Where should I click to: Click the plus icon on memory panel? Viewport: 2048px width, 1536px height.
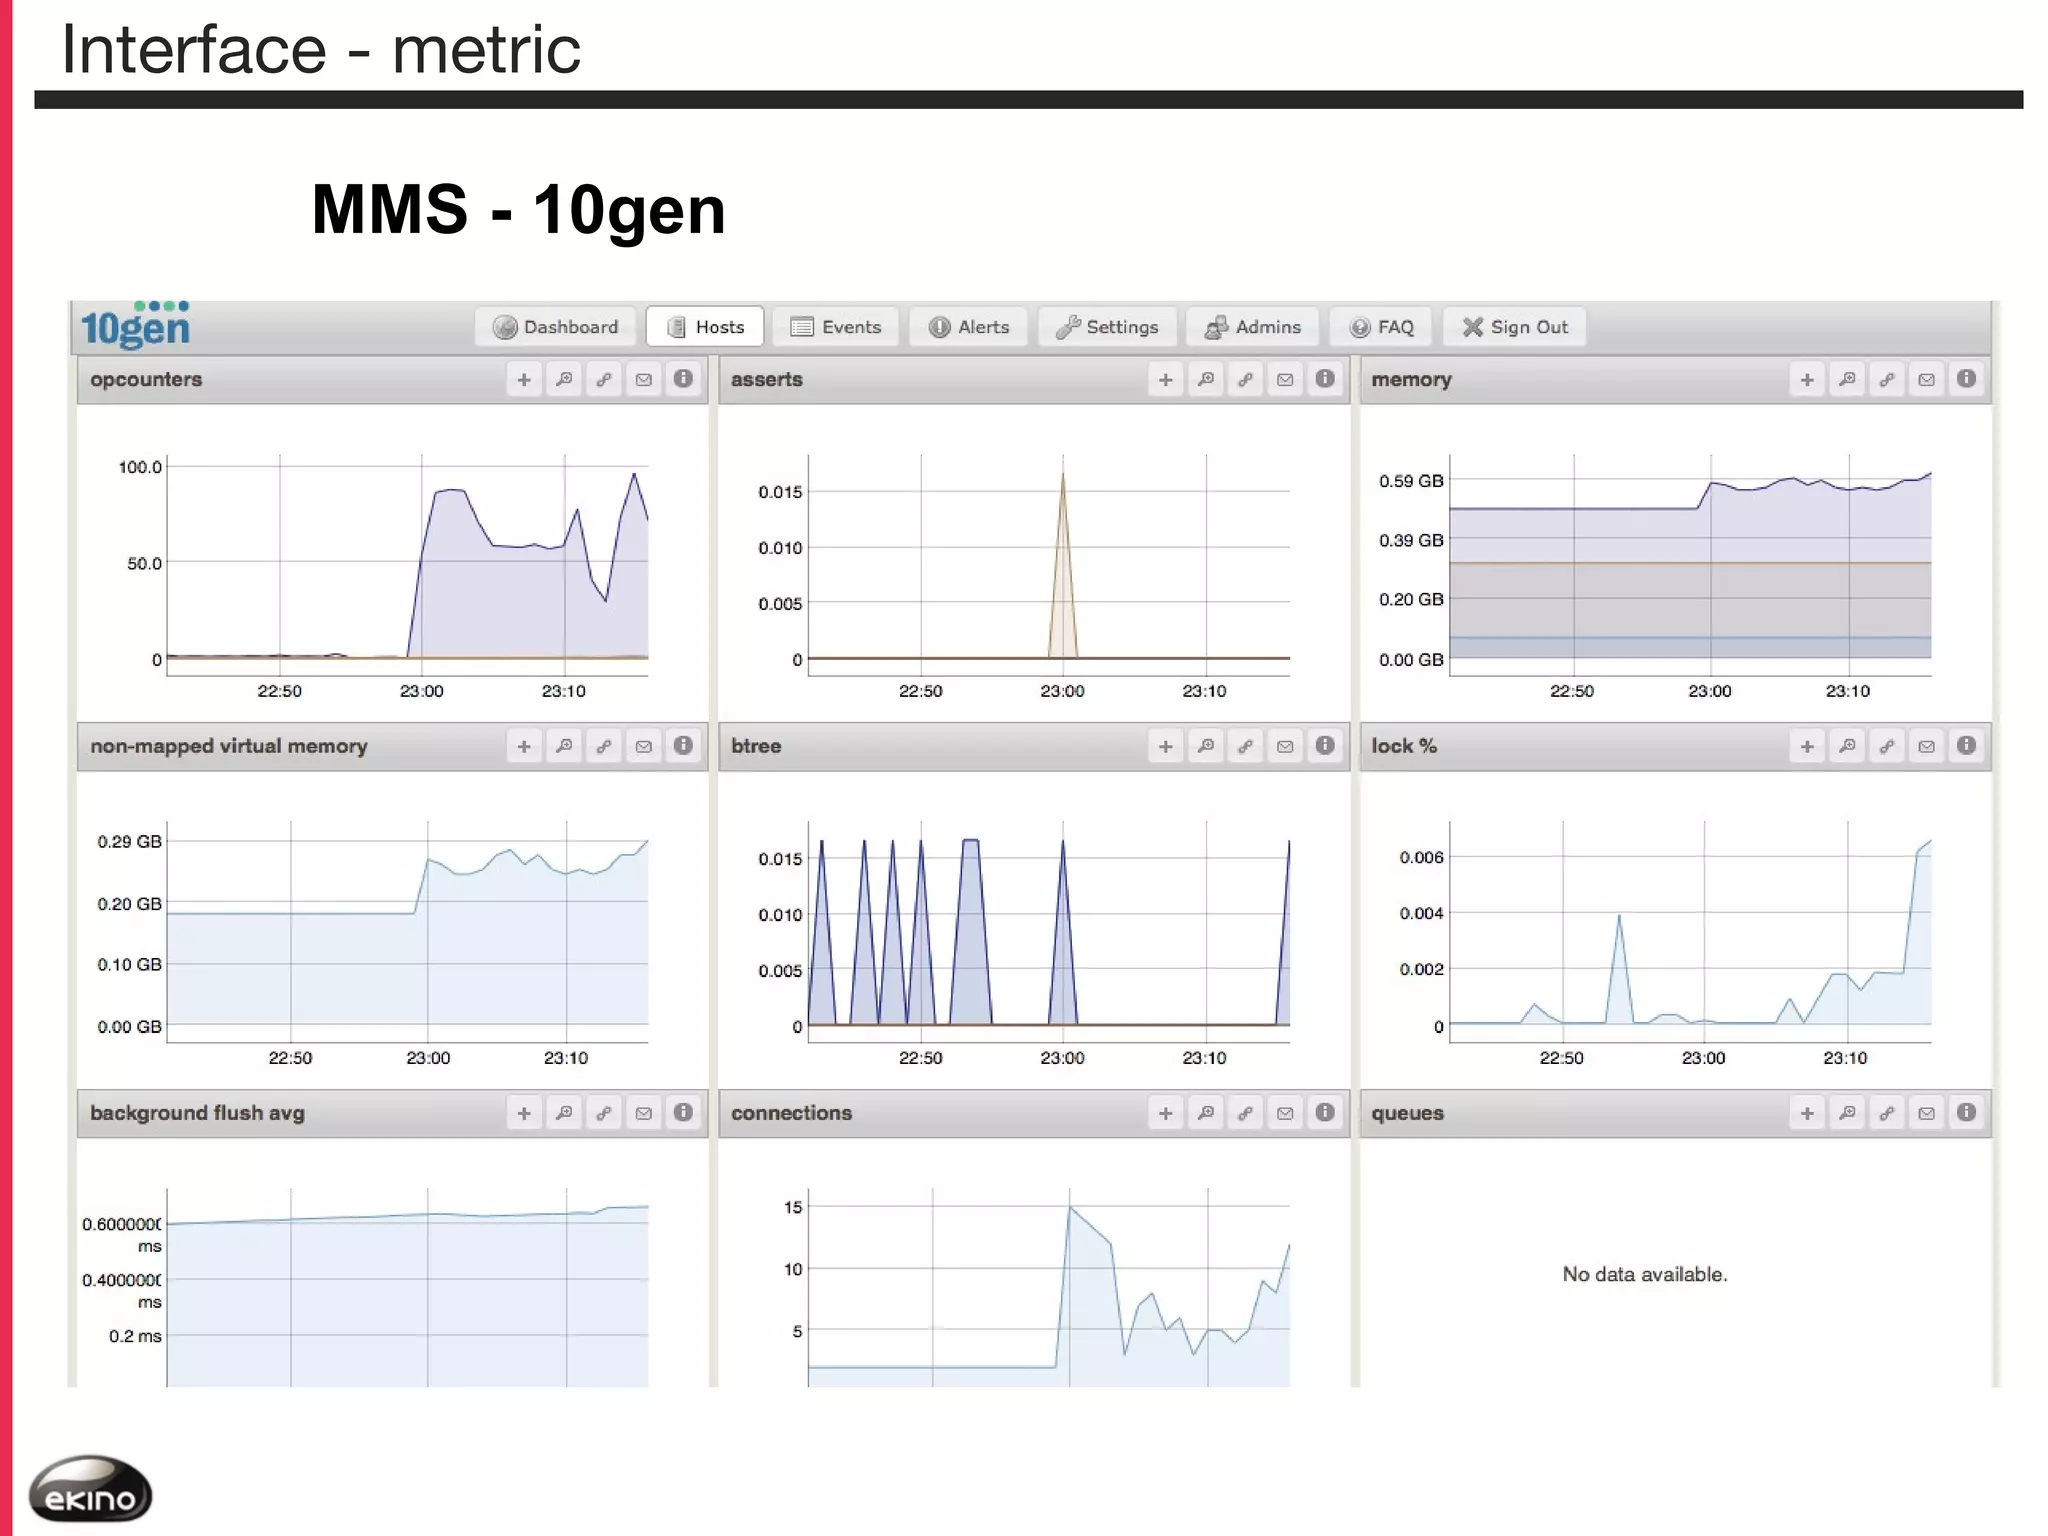(x=1807, y=380)
